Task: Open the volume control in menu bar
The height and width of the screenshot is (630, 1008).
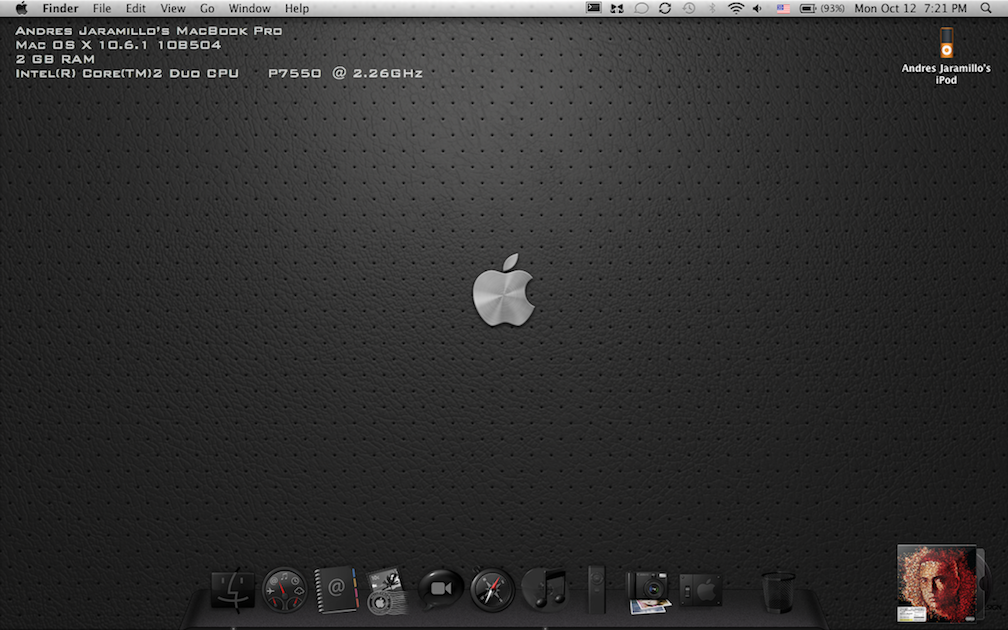Action: tap(758, 8)
